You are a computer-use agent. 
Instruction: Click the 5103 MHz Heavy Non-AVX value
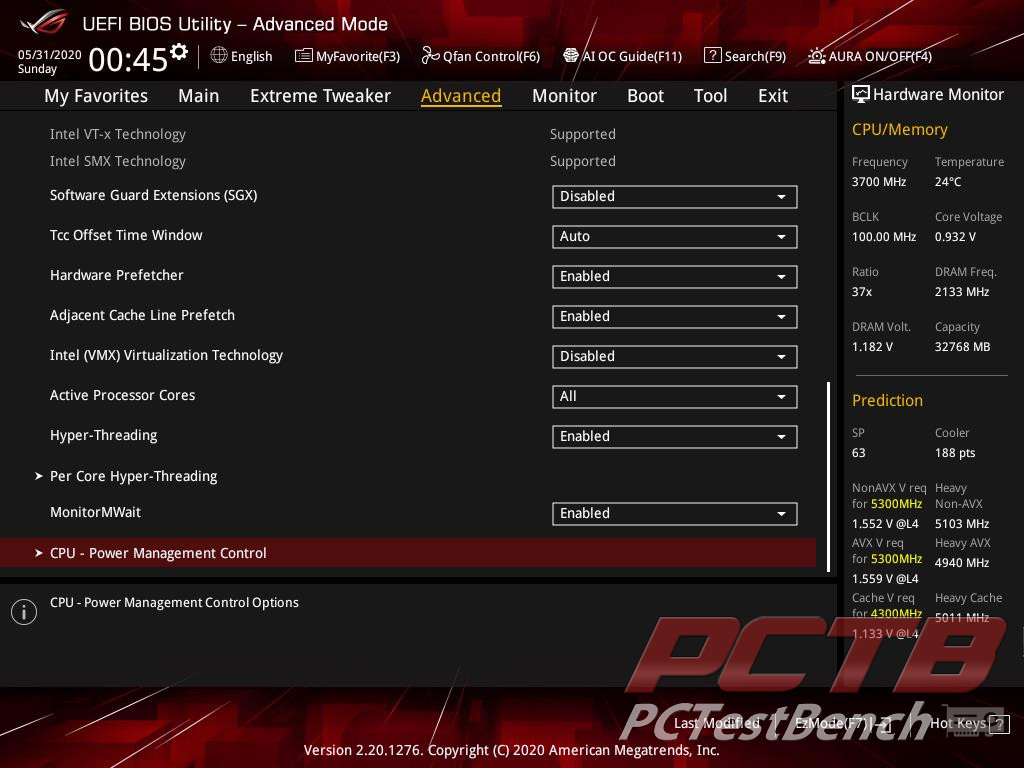(961, 524)
